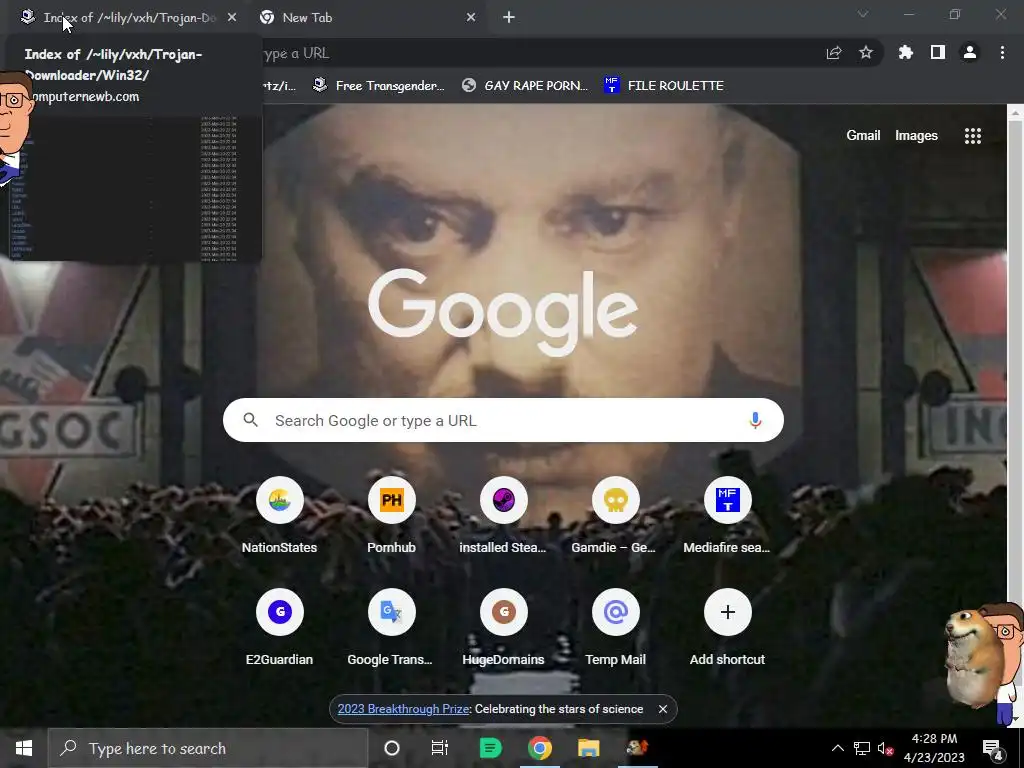The image size is (1024, 768).
Task: Open the Mediafire sea... shortcut
Action: point(728,516)
